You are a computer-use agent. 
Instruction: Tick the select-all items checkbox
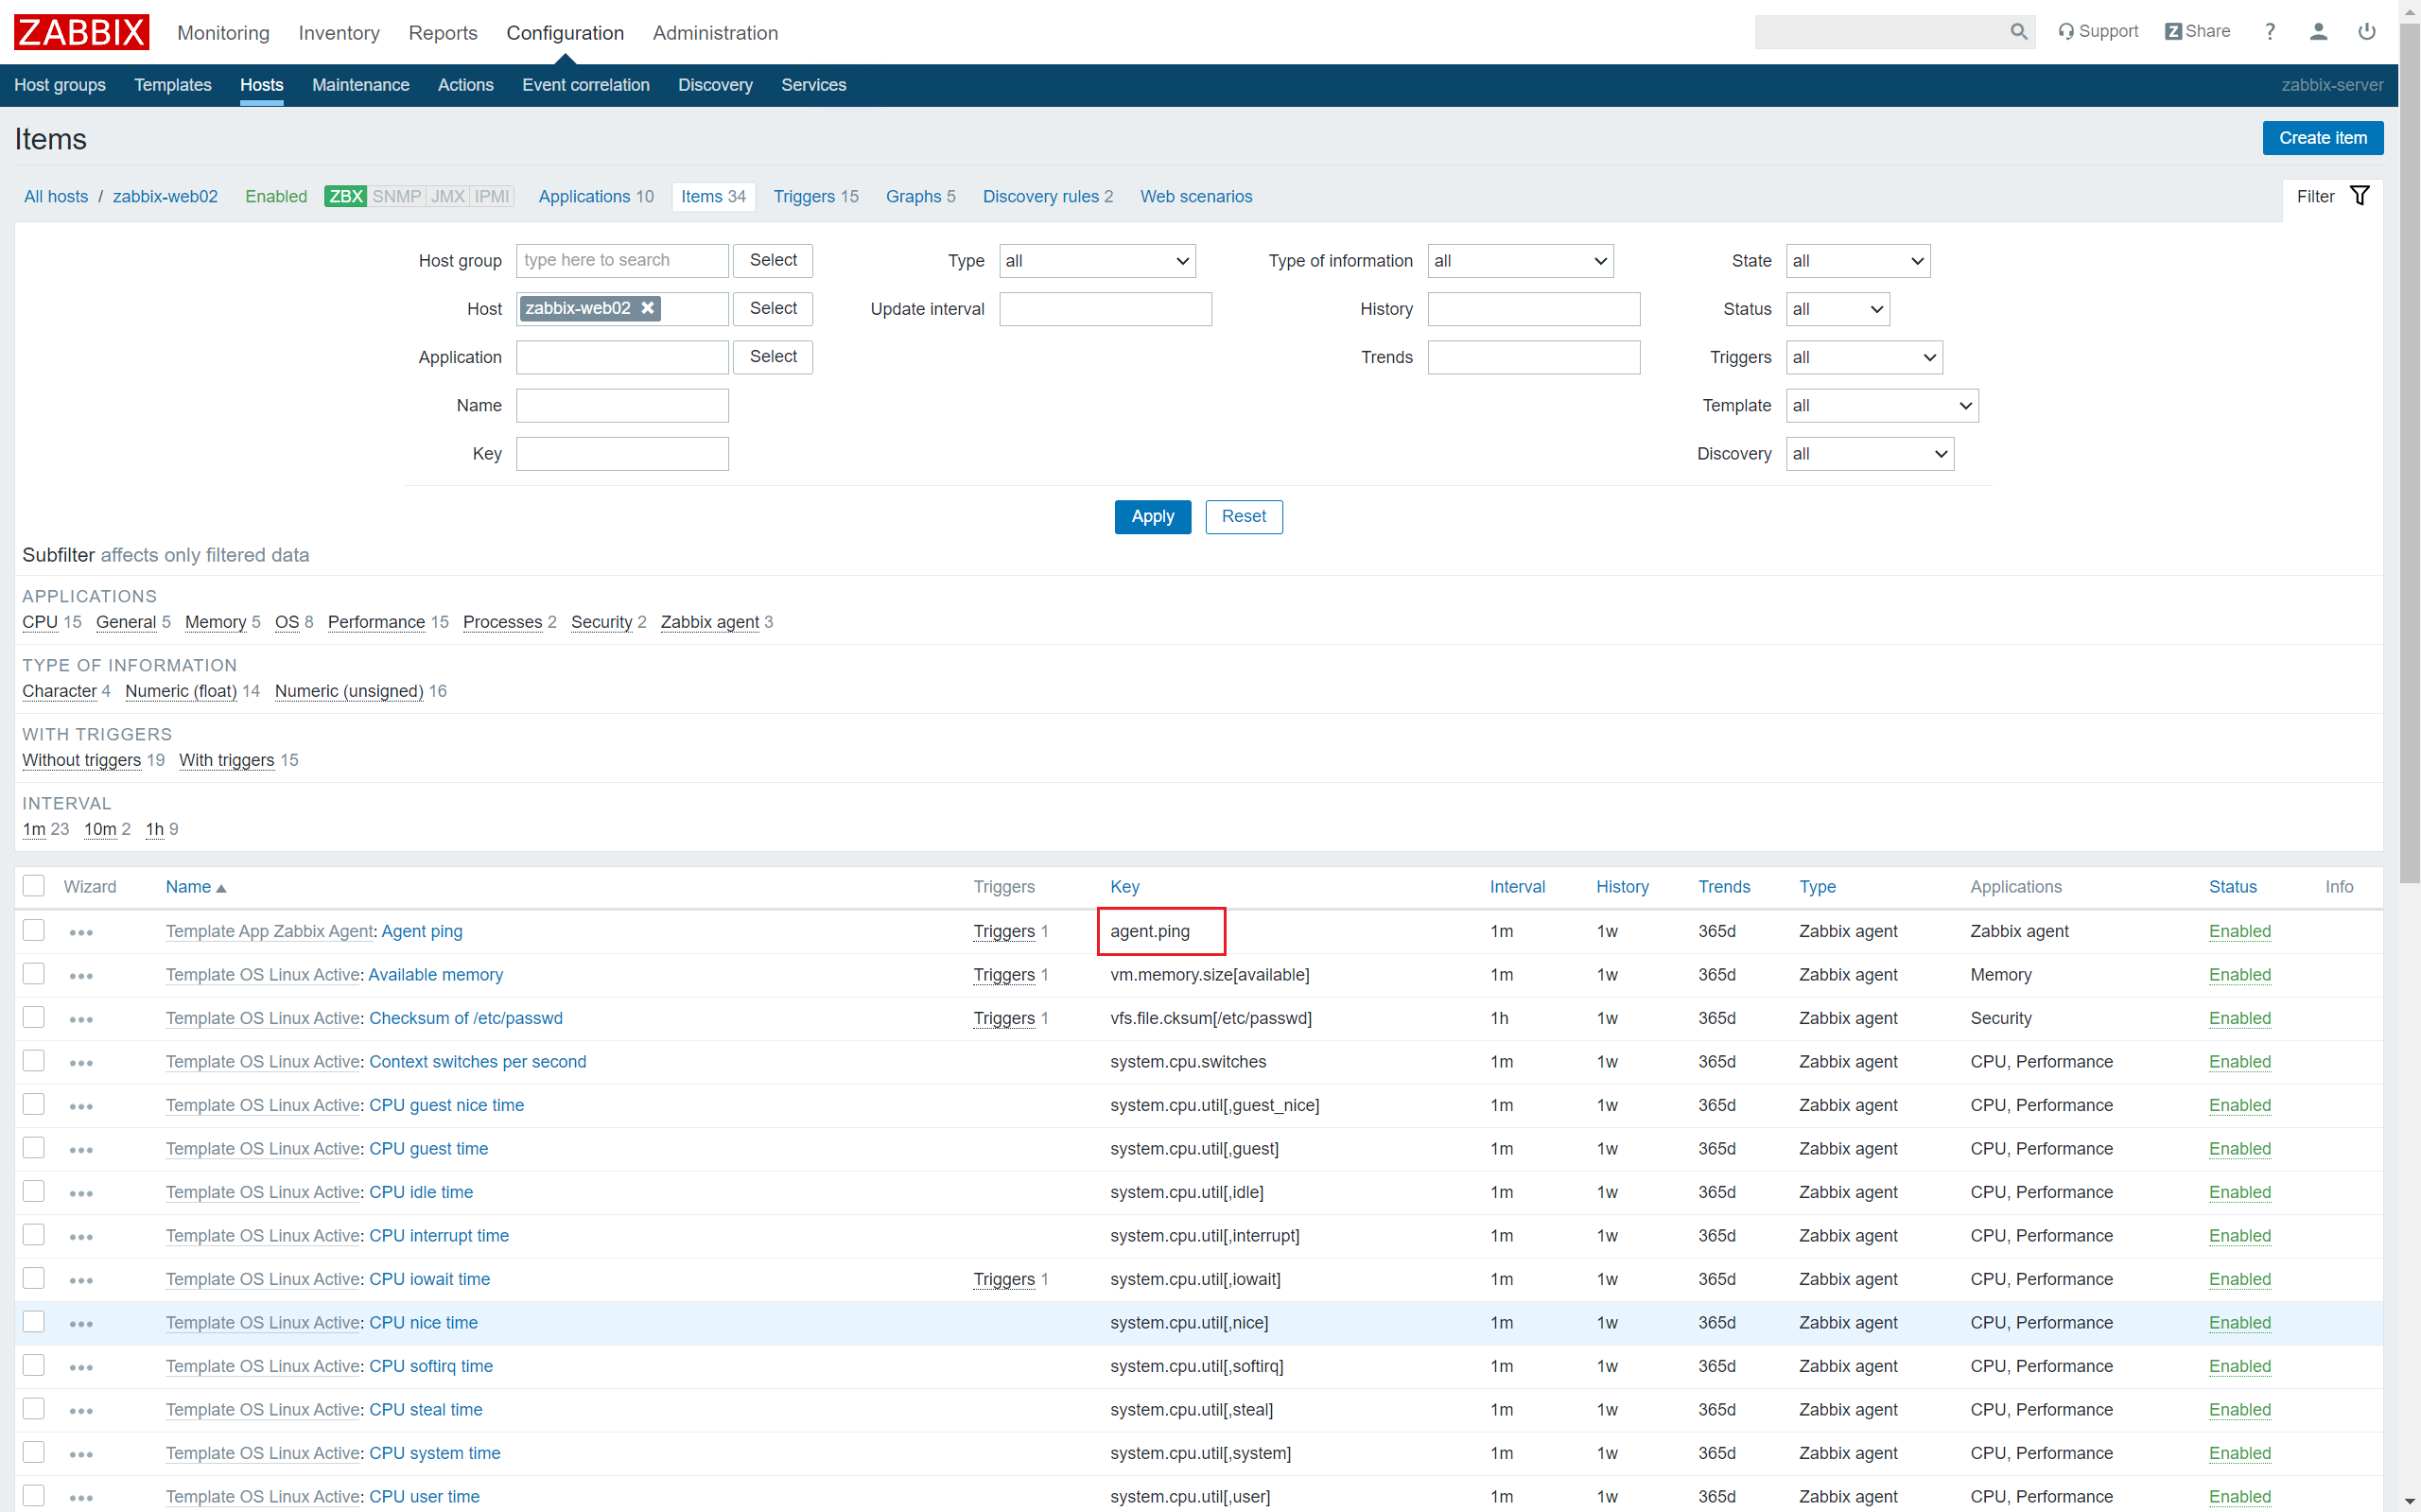[34, 886]
